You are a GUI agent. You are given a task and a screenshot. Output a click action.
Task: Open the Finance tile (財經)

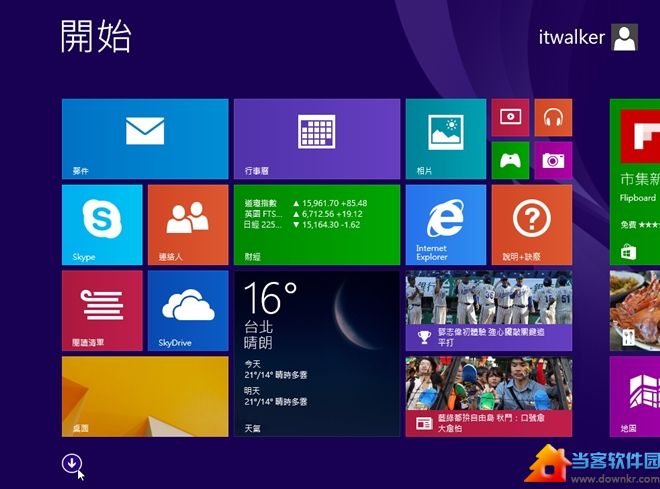click(317, 225)
